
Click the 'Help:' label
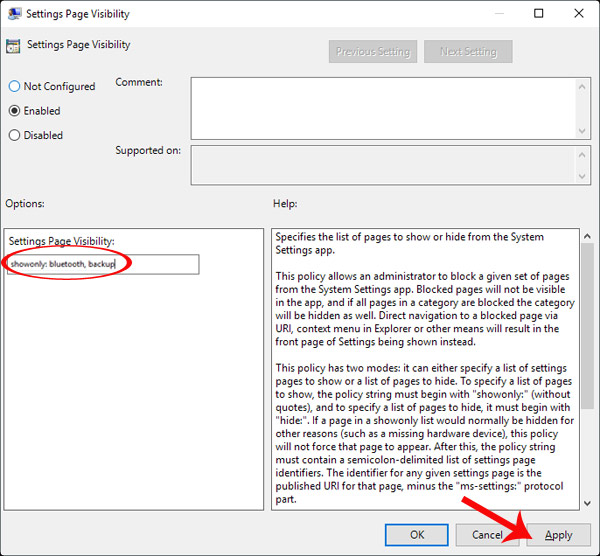(285, 204)
